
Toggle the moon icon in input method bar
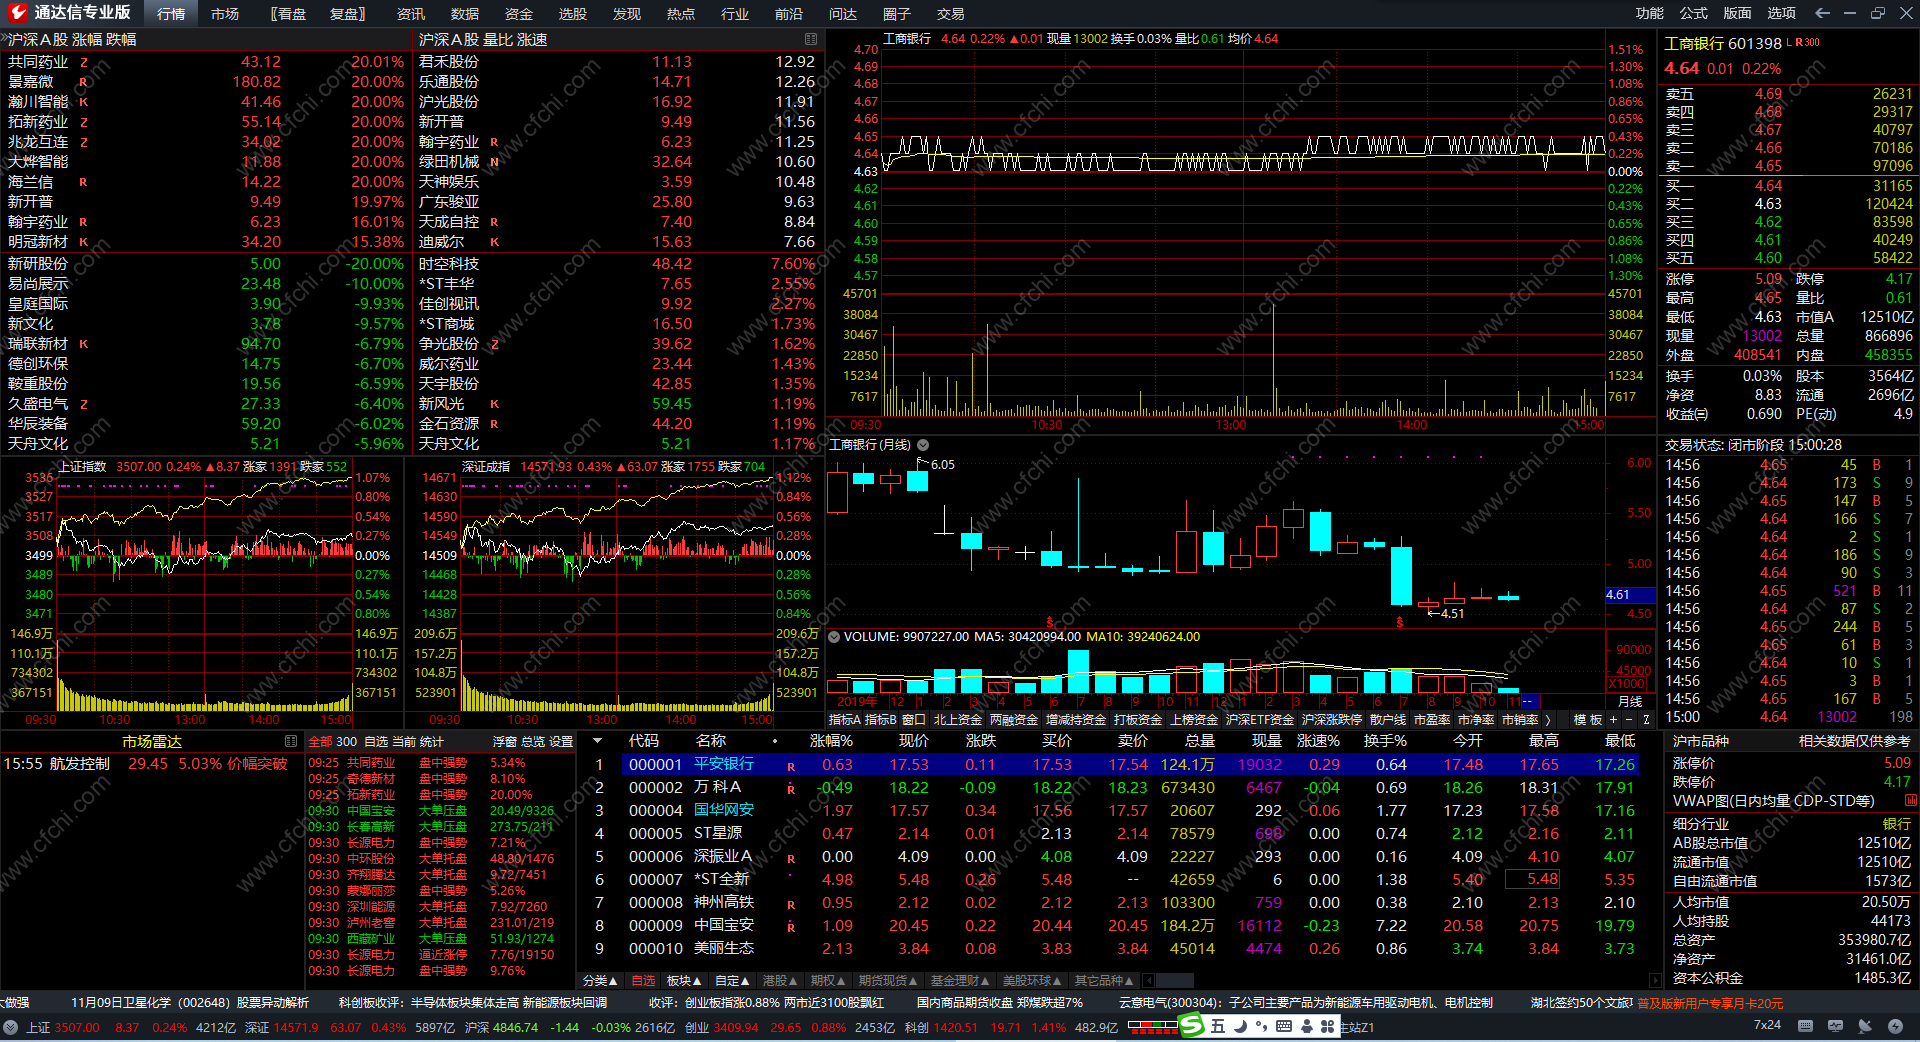[1240, 1026]
